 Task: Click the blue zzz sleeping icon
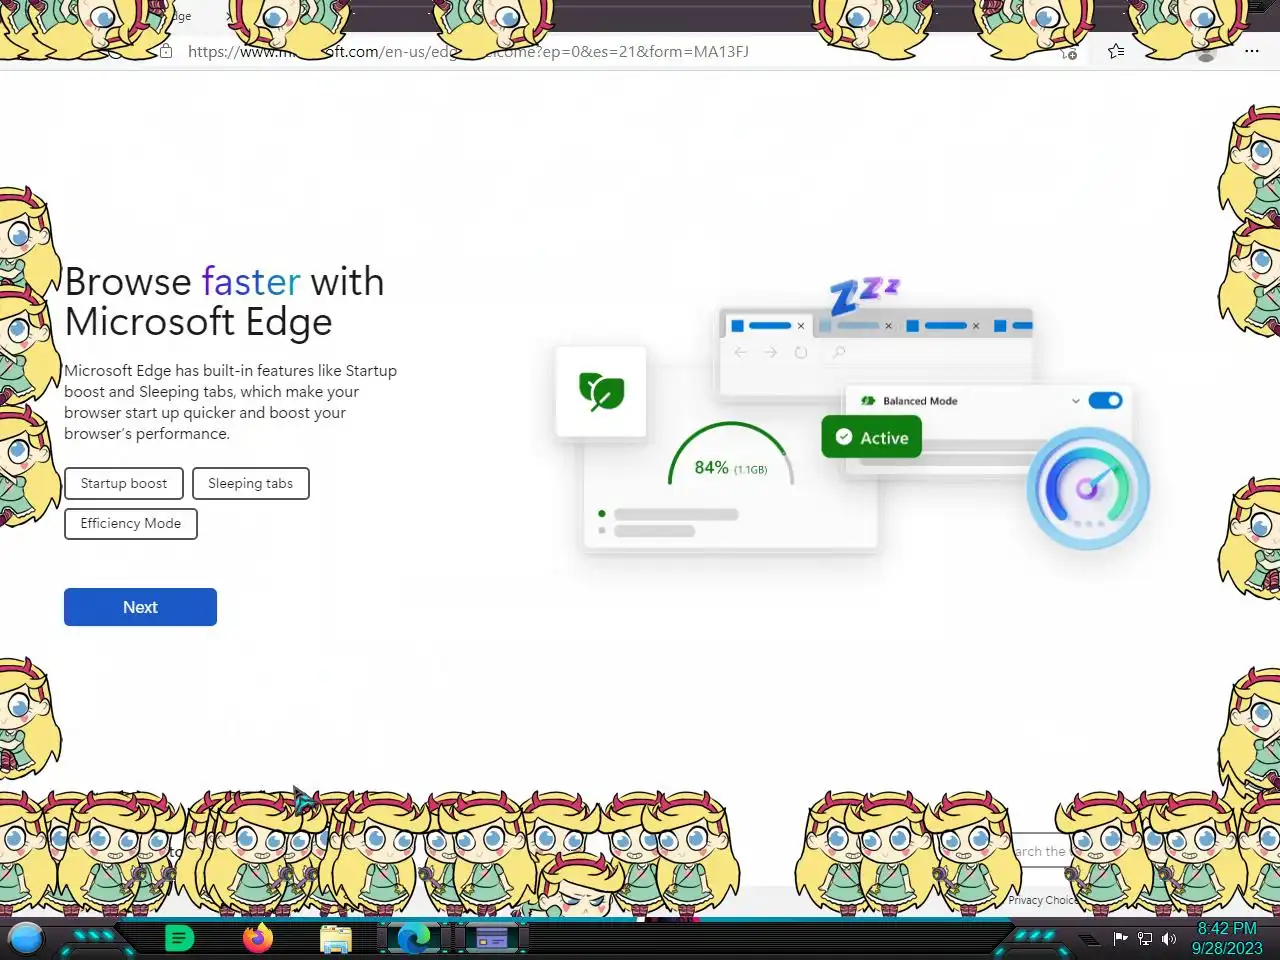point(864,295)
